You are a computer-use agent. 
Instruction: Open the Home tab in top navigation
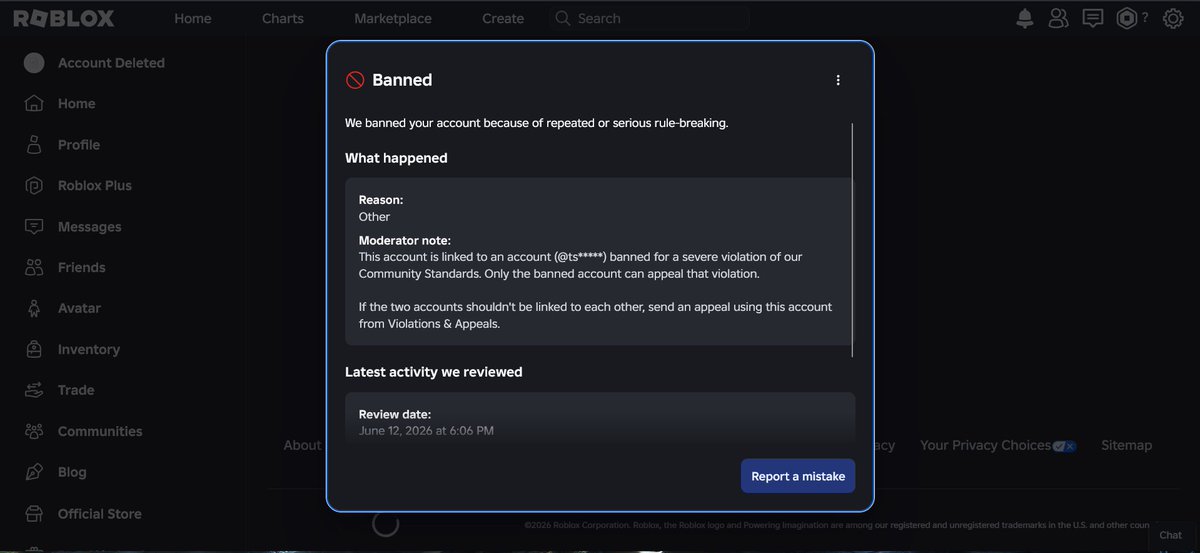(x=193, y=18)
